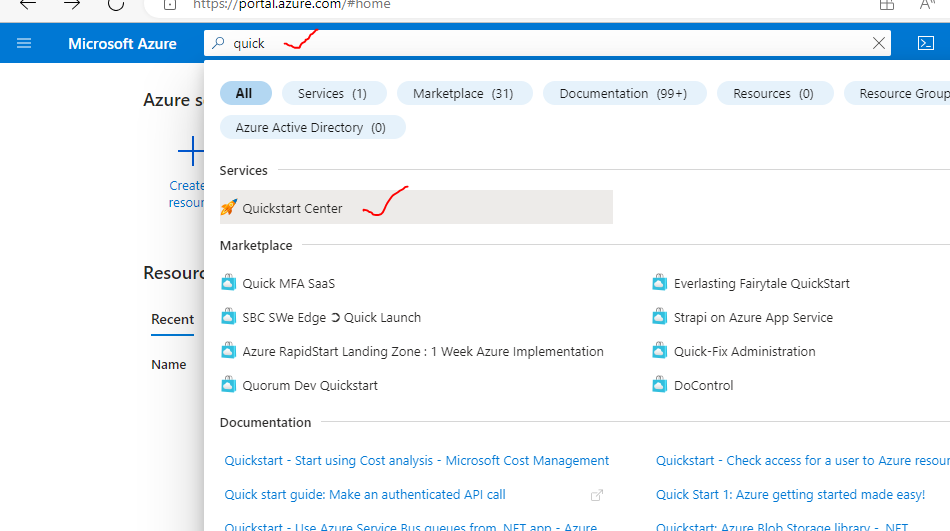
Task: Click into the Azure search field
Action: click(x=550, y=43)
